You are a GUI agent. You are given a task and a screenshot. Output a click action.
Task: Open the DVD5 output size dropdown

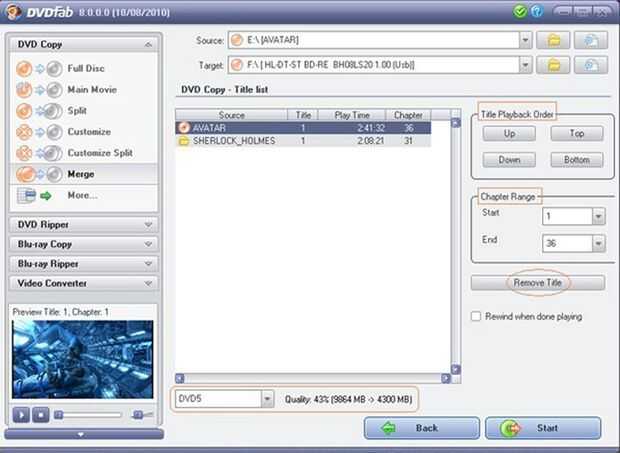(267, 399)
